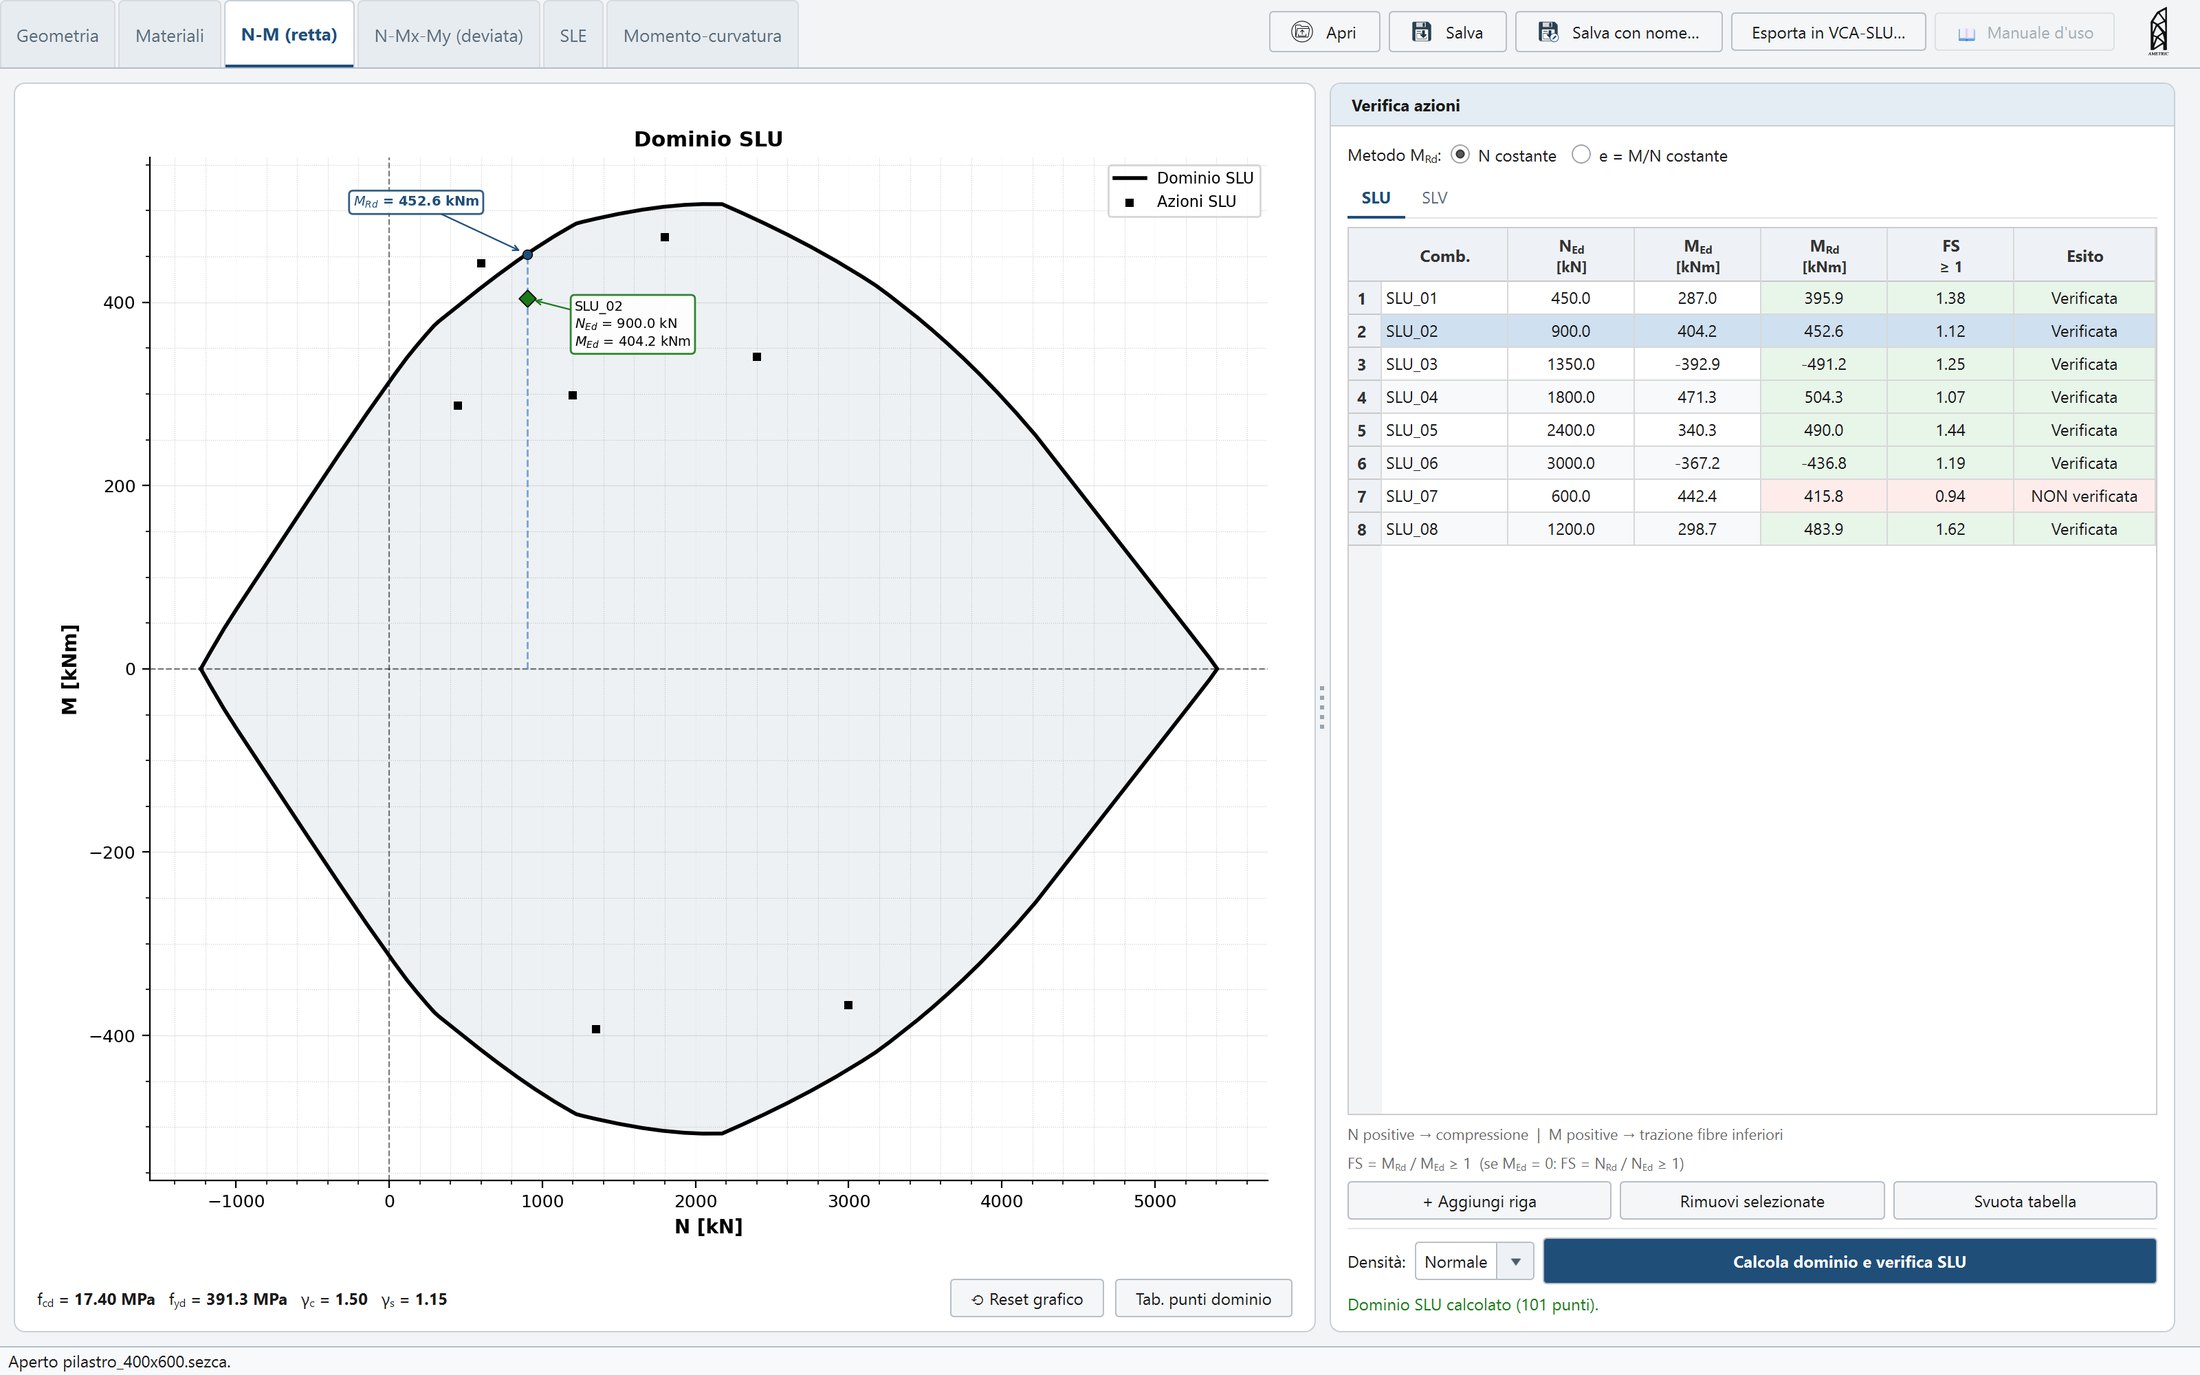The width and height of the screenshot is (2200, 1375).
Task: Click the 1.19 FS cell of SLU_06
Action: point(1950,463)
